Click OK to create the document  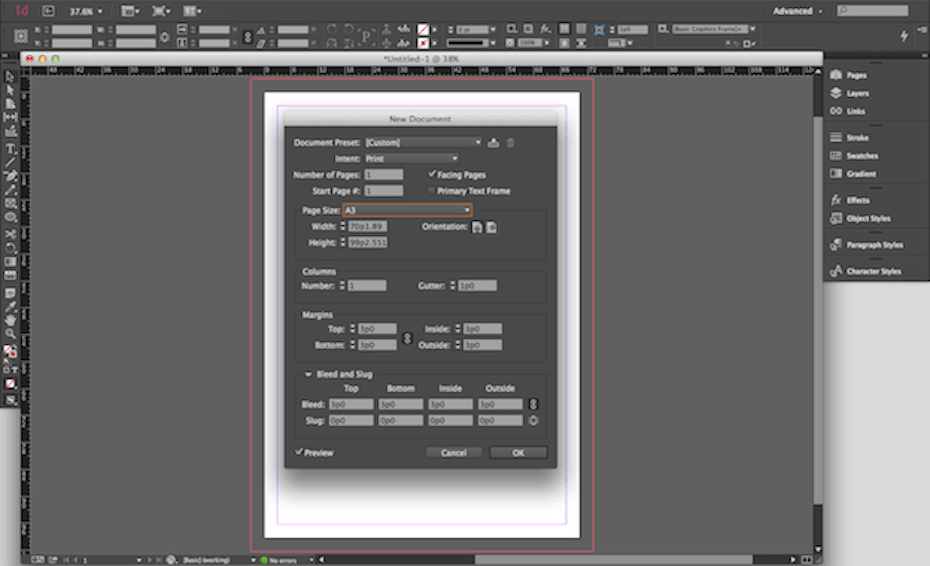pyautogui.click(x=518, y=453)
